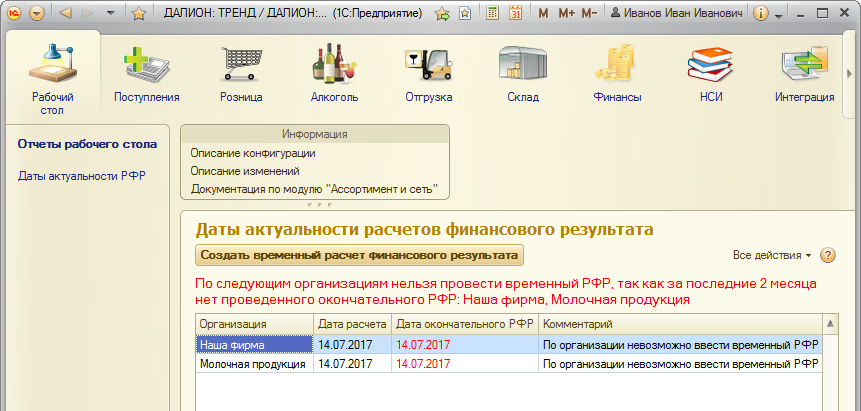
Task: Open the Финансы section
Action: 617,74
